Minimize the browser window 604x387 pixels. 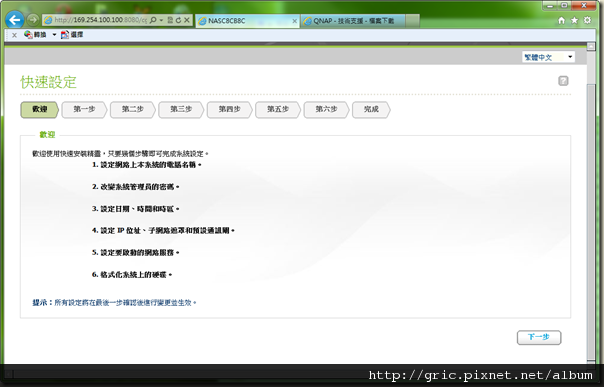click(550, 5)
